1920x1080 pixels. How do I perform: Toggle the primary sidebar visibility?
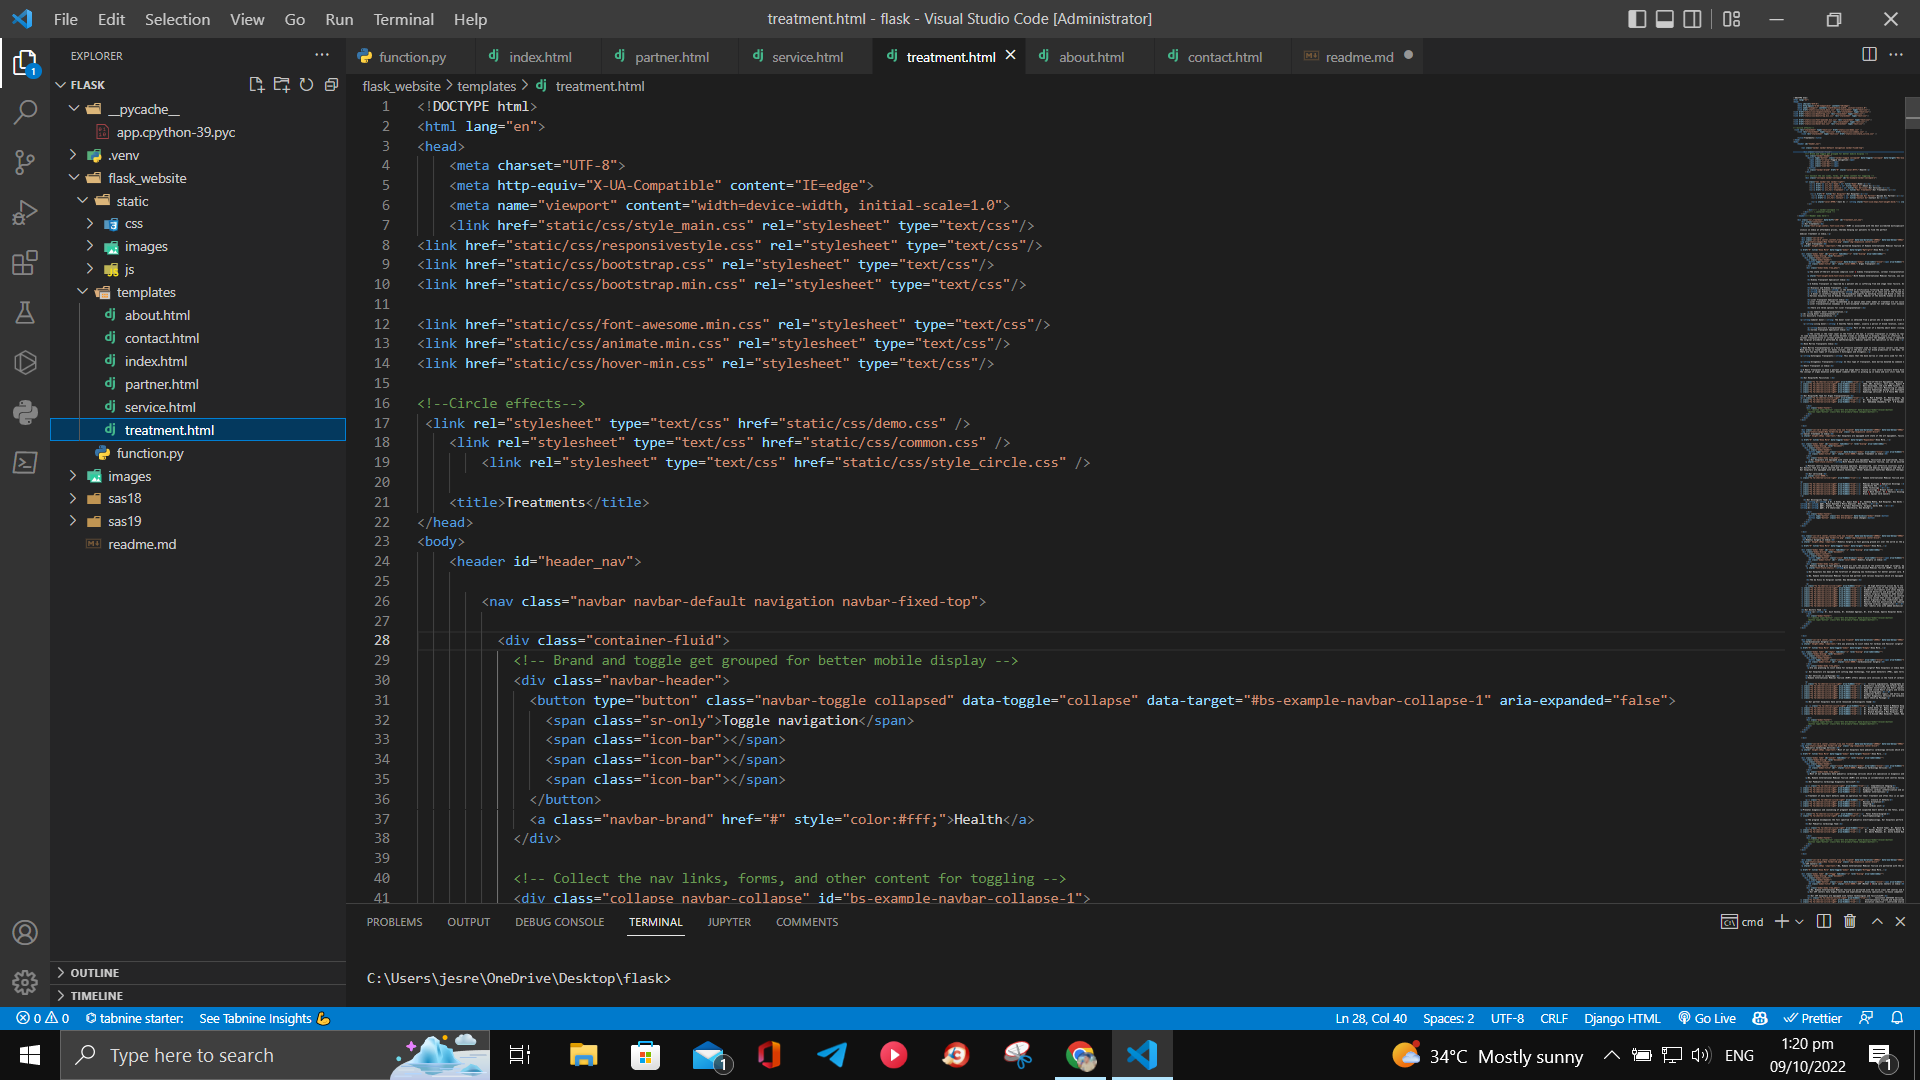click(x=1637, y=19)
